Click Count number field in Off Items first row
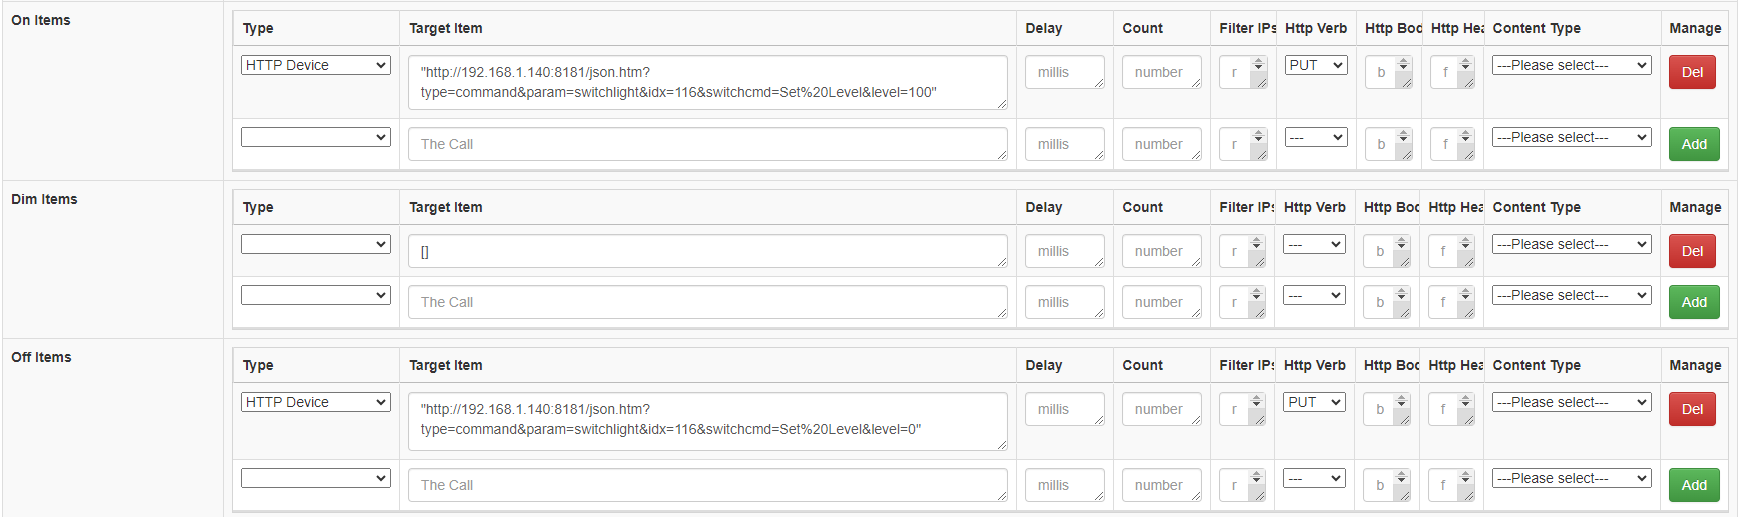This screenshot has width=1752, height=517. pyautogui.click(x=1162, y=409)
